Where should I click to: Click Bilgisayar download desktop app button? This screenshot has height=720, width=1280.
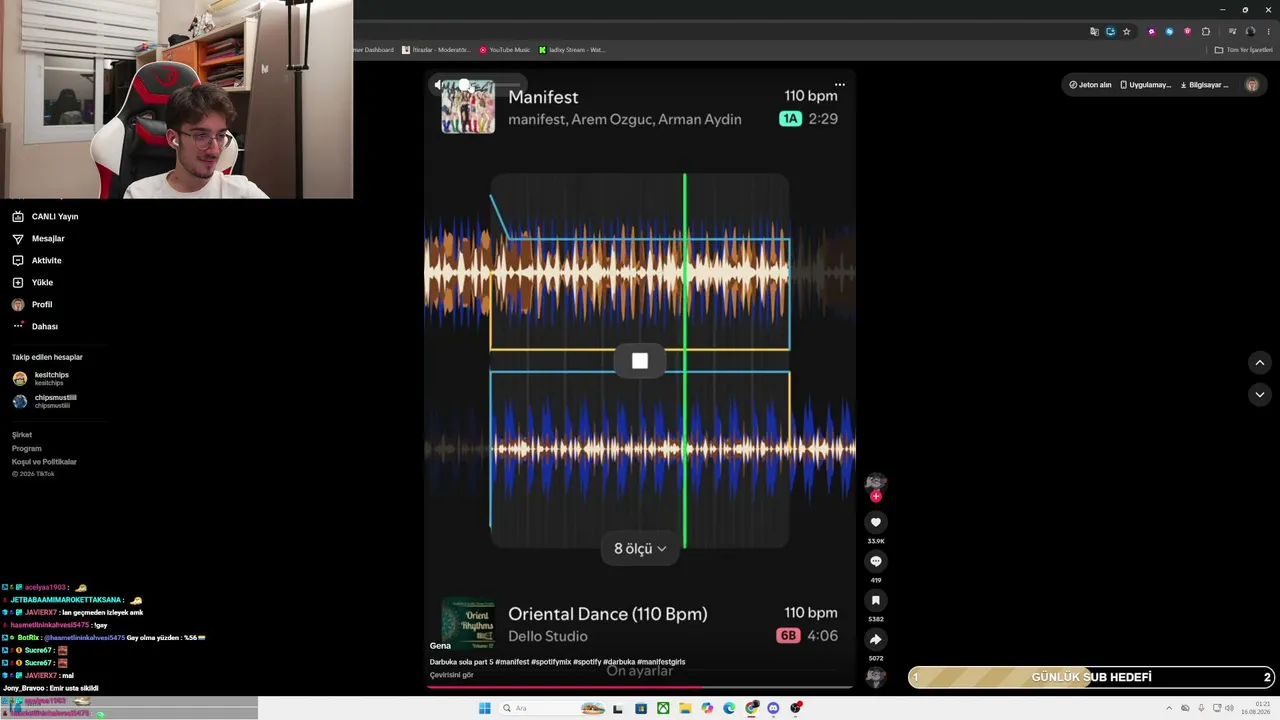point(1205,85)
